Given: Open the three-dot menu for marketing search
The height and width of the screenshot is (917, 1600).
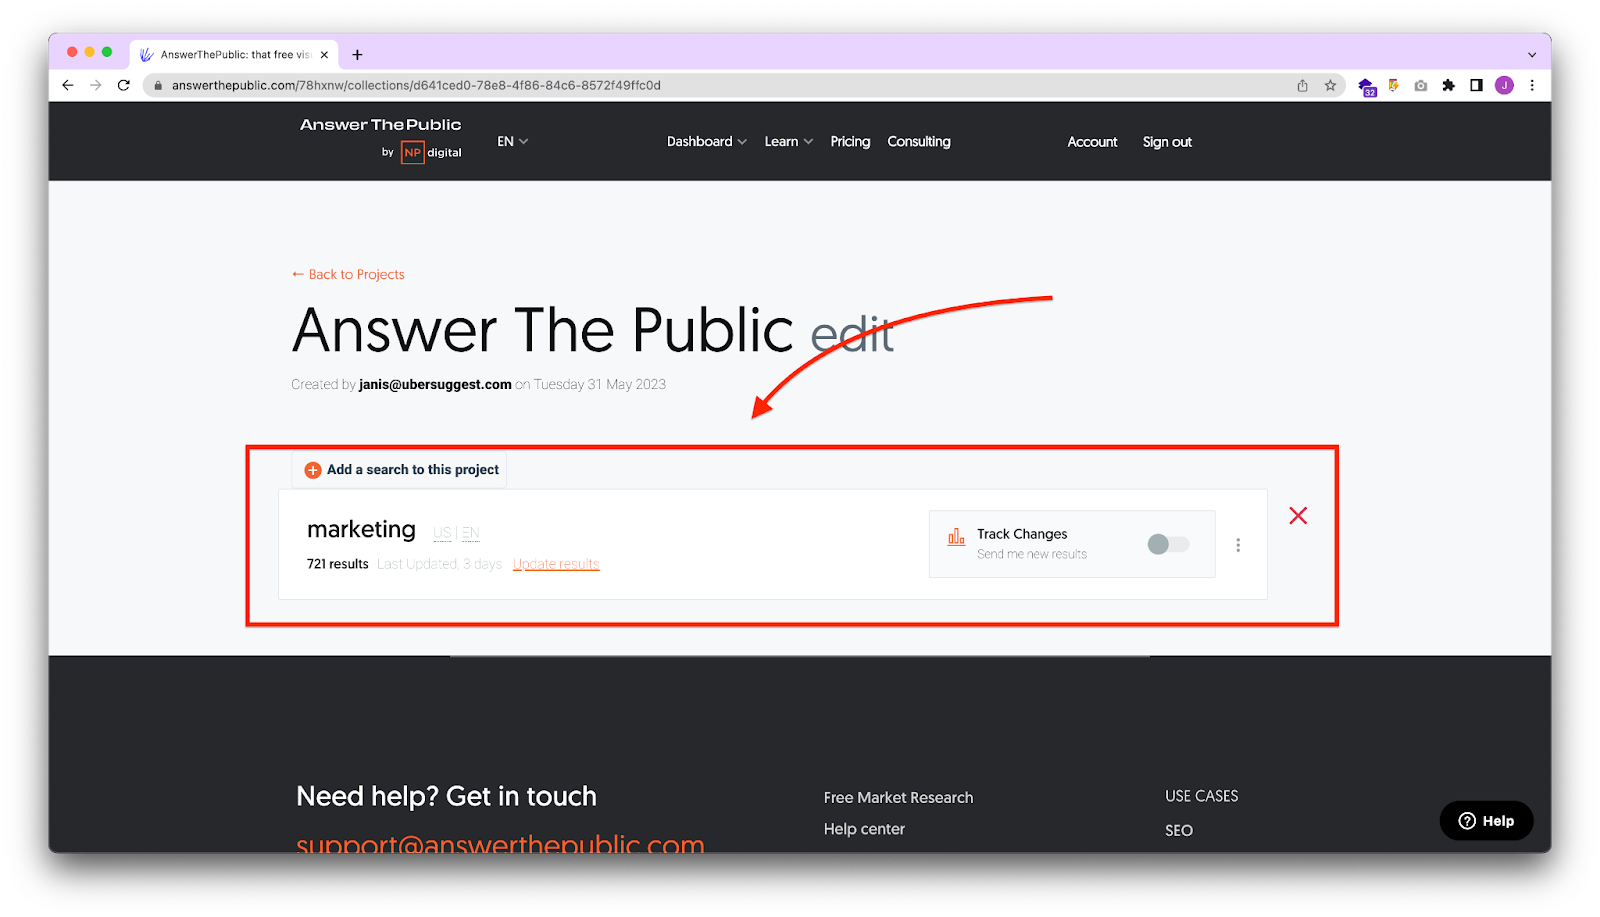Looking at the screenshot, I should (1238, 545).
